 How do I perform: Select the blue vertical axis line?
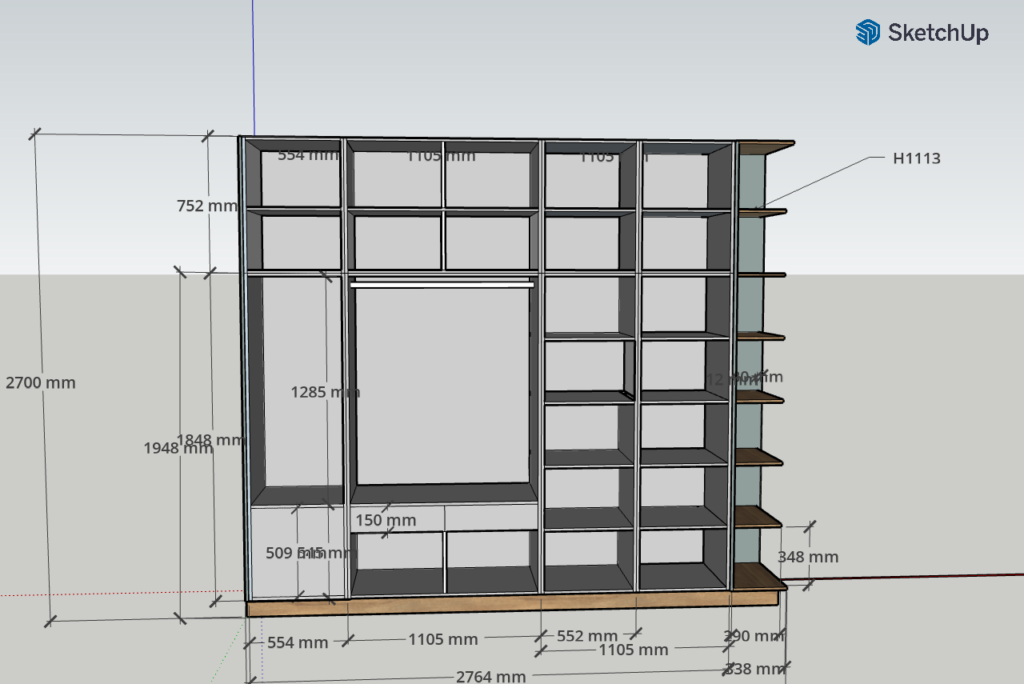[253, 60]
